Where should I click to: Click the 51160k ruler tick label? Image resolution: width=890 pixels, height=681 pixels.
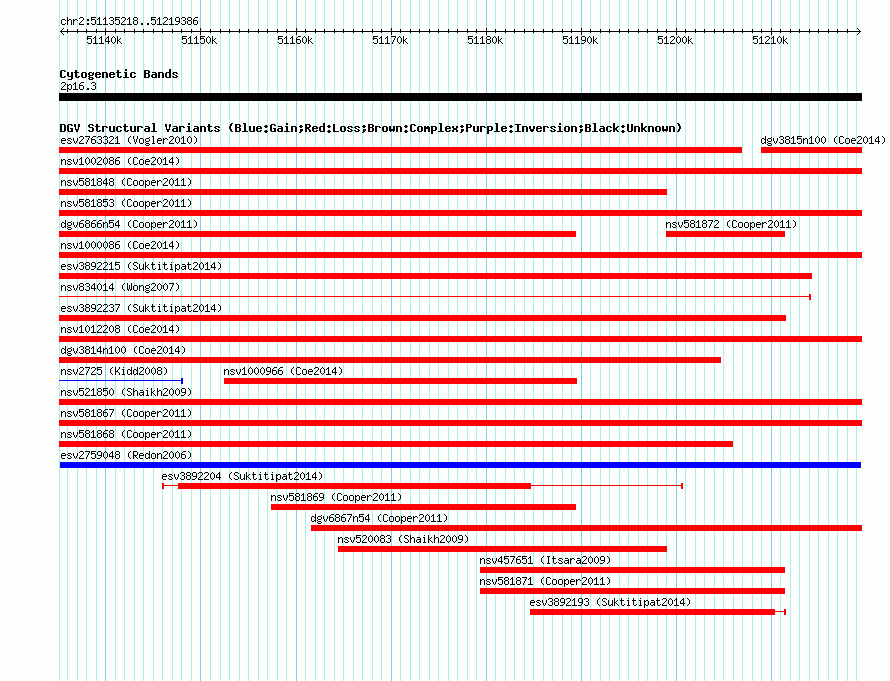point(295,40)
